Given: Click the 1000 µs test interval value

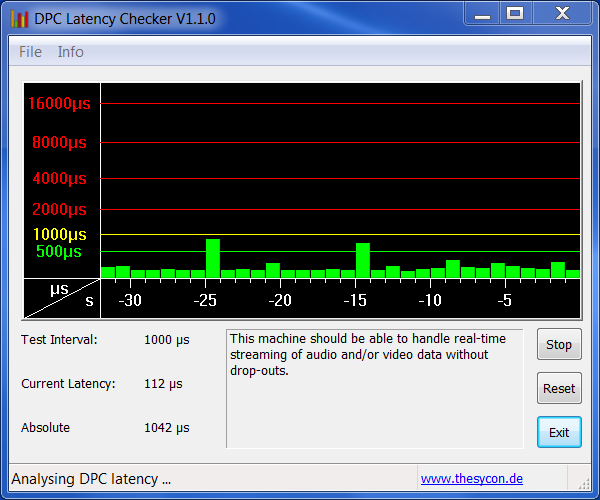Looking at the screenshot, I should [x=167, y=340].
